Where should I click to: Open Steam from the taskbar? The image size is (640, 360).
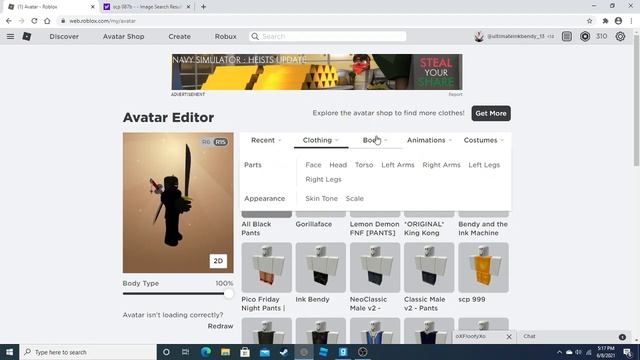[284, 352]
